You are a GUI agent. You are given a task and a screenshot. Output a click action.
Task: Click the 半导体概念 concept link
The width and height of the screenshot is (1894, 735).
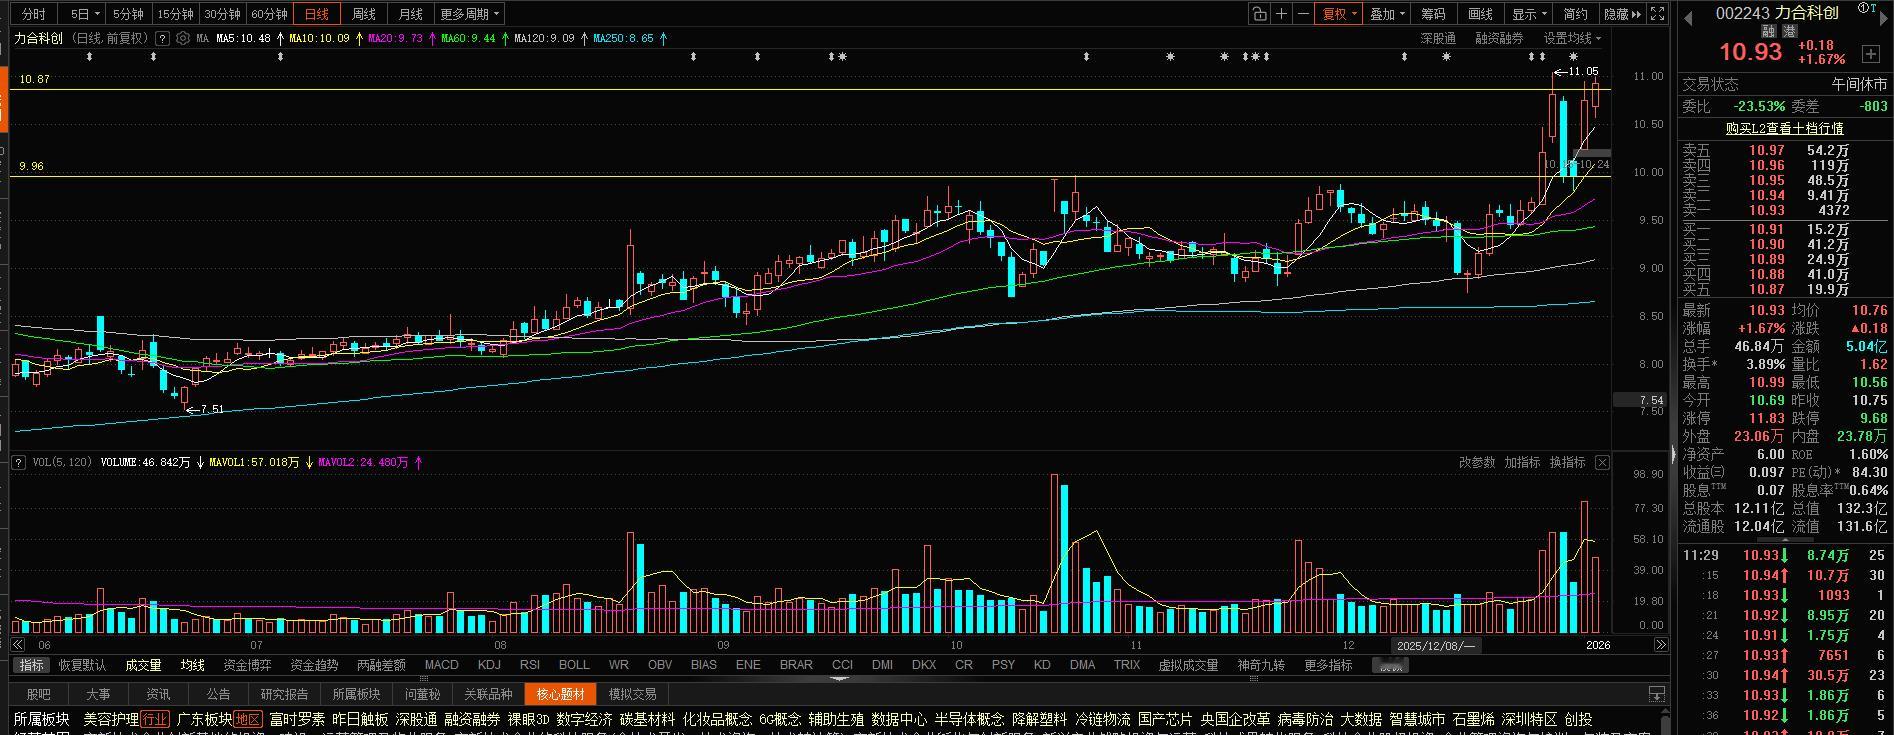969,719
